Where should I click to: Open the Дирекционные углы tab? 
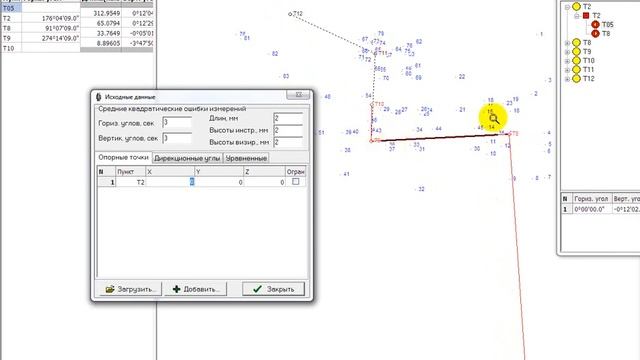187,158
